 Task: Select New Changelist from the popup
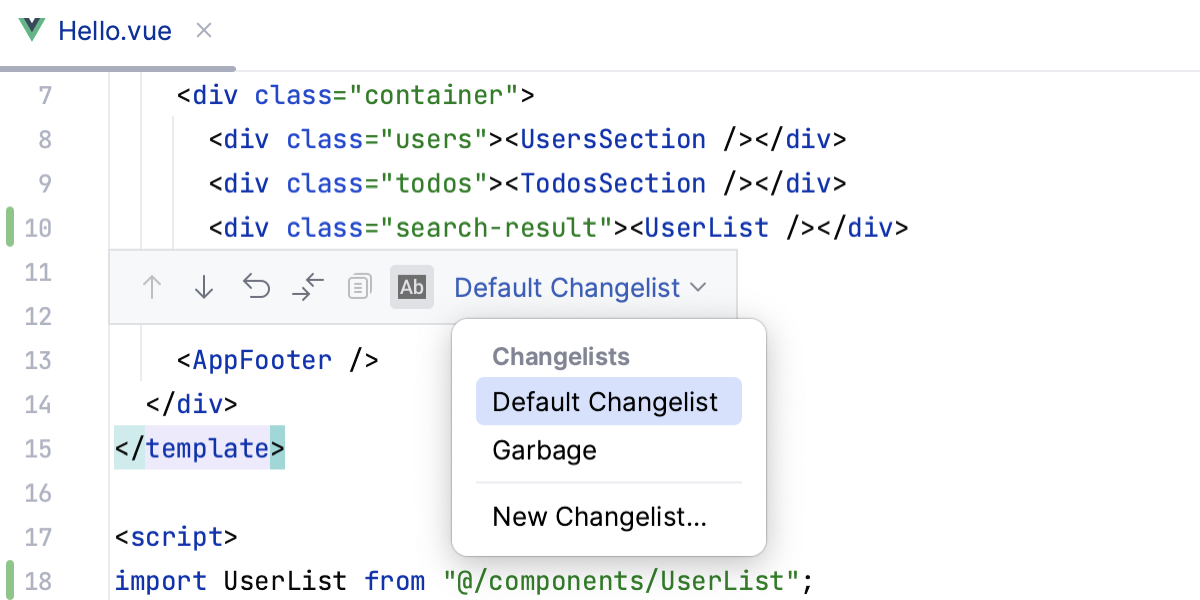(x=599, y=516)
